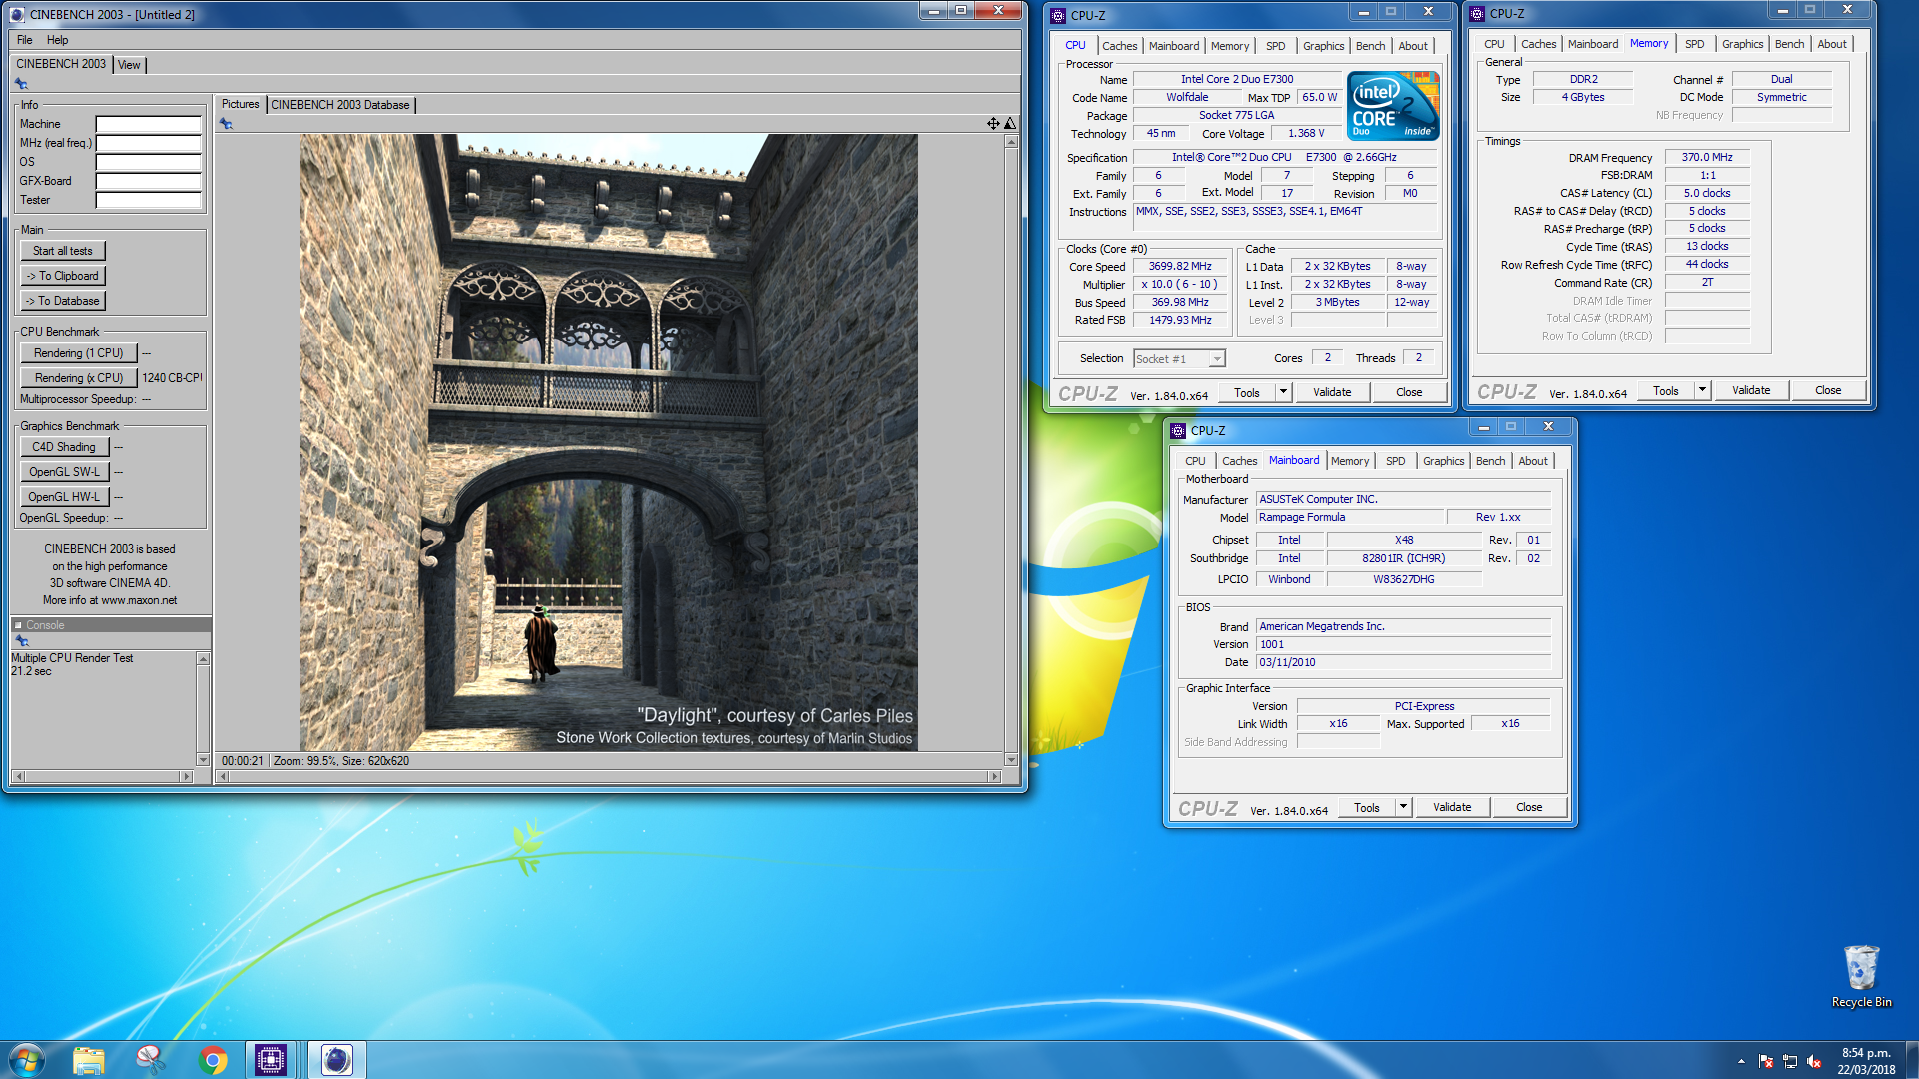Screen dimensions: 1919x1079
Task: Open the SPD tab in the CPU-Z Memory window
Action: (x=1694, y=44)
